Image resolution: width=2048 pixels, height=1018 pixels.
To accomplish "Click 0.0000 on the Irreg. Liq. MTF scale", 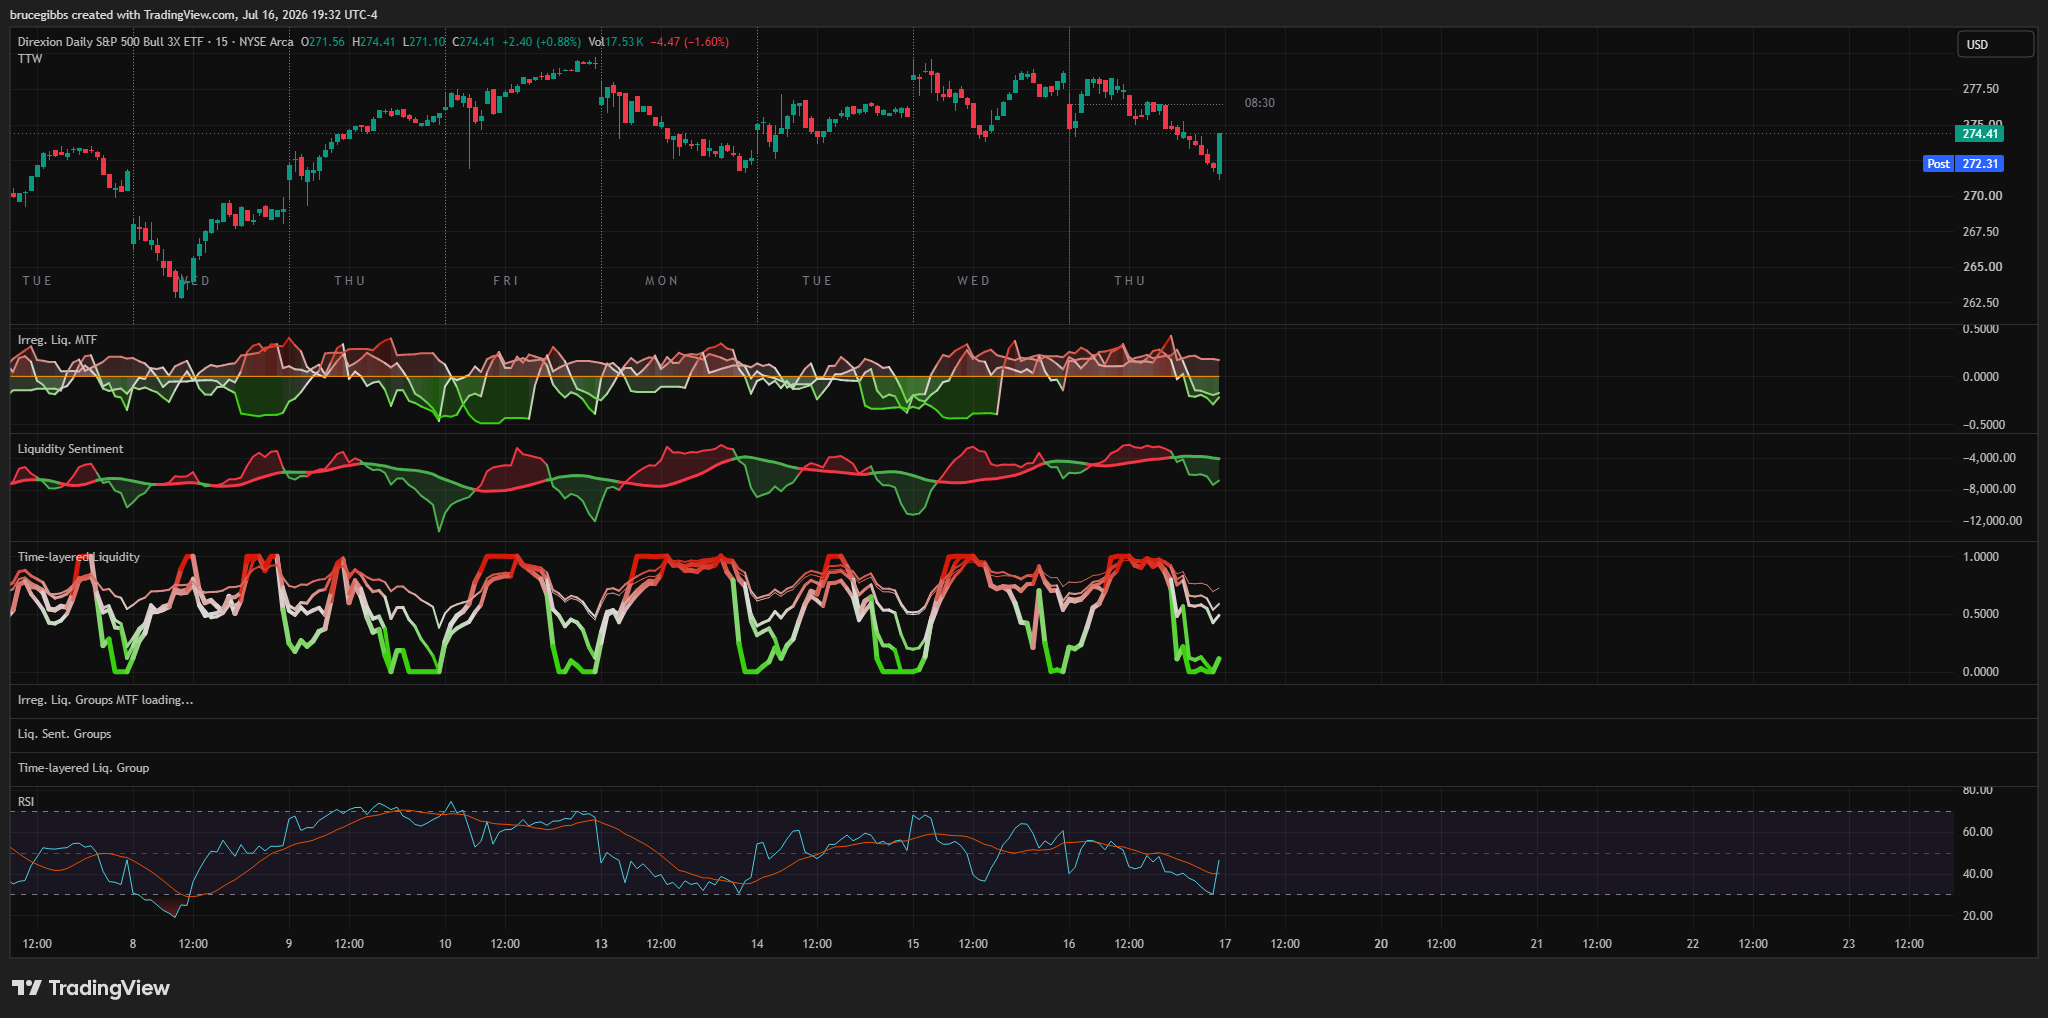I will [x=1981, y=377].
